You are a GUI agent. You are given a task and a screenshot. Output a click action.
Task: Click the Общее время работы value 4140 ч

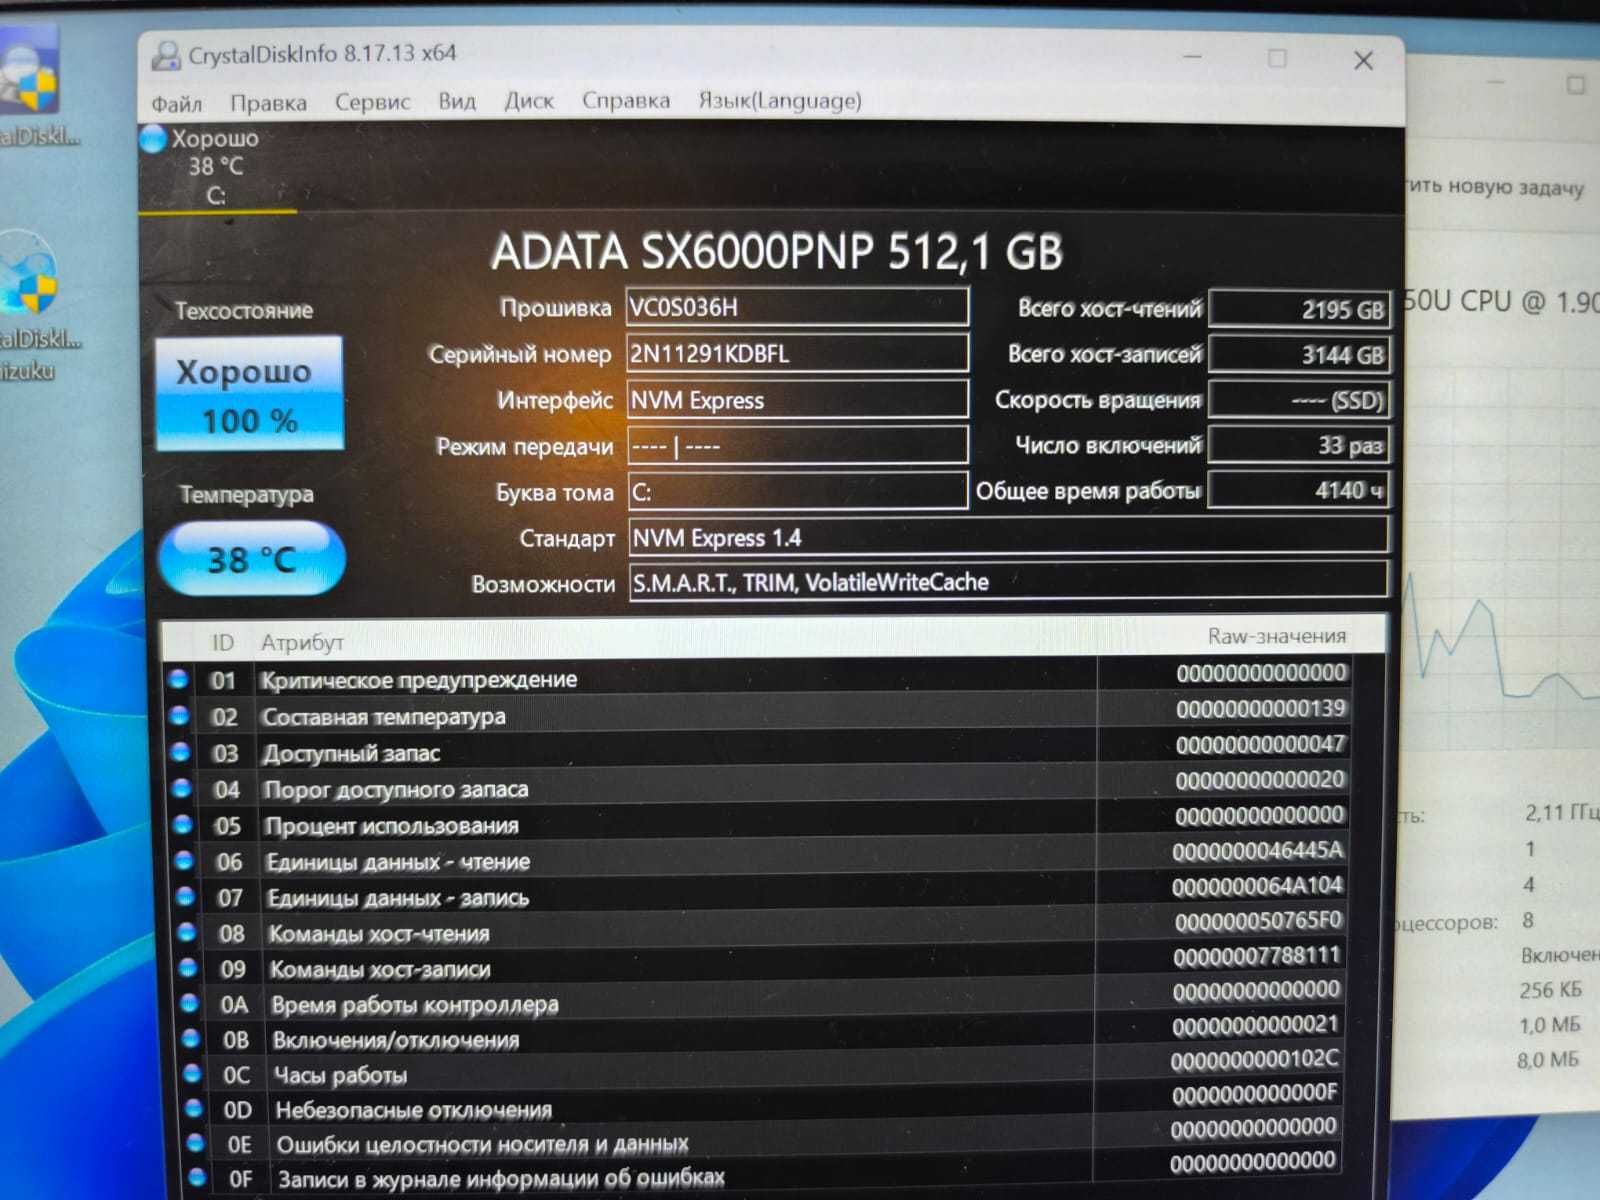coord(1298,490)
